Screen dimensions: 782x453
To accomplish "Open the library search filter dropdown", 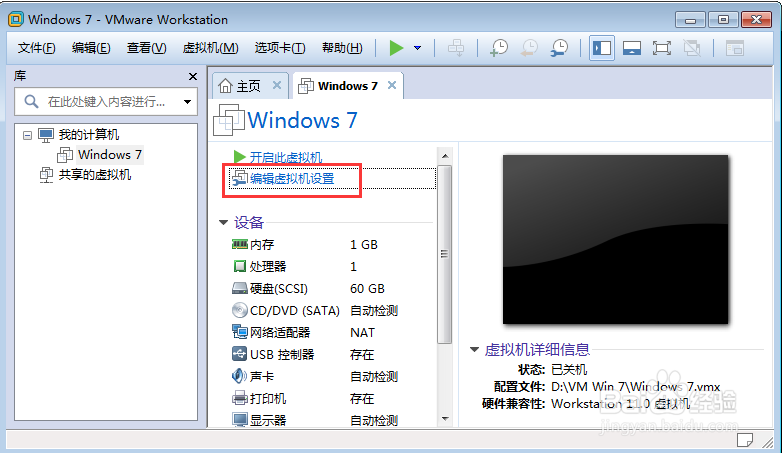I will [x=188, y=102].
